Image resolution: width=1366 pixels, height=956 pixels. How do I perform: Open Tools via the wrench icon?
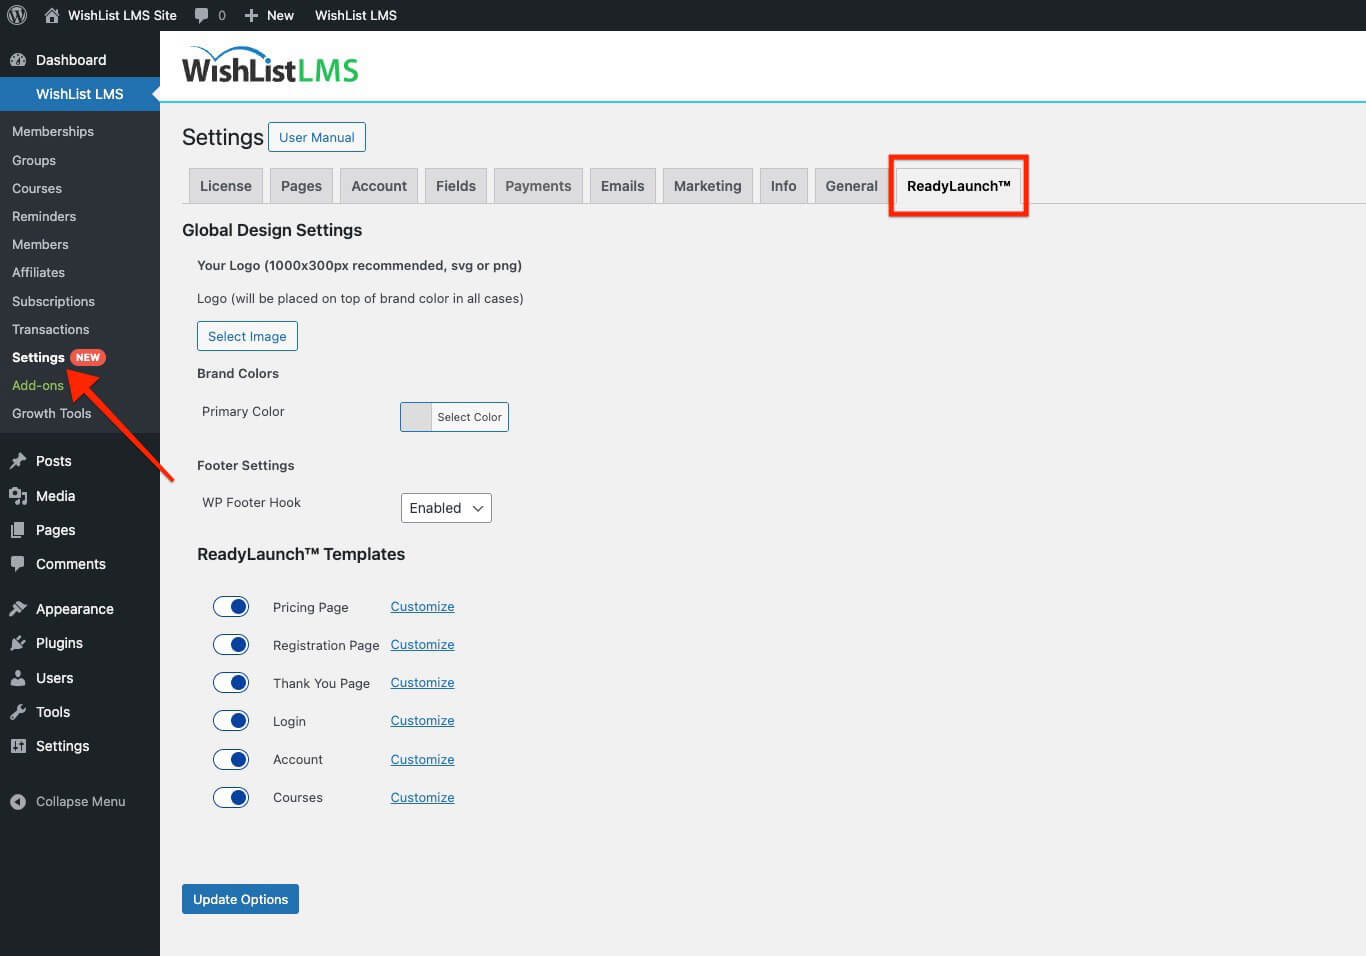[19, 712]
